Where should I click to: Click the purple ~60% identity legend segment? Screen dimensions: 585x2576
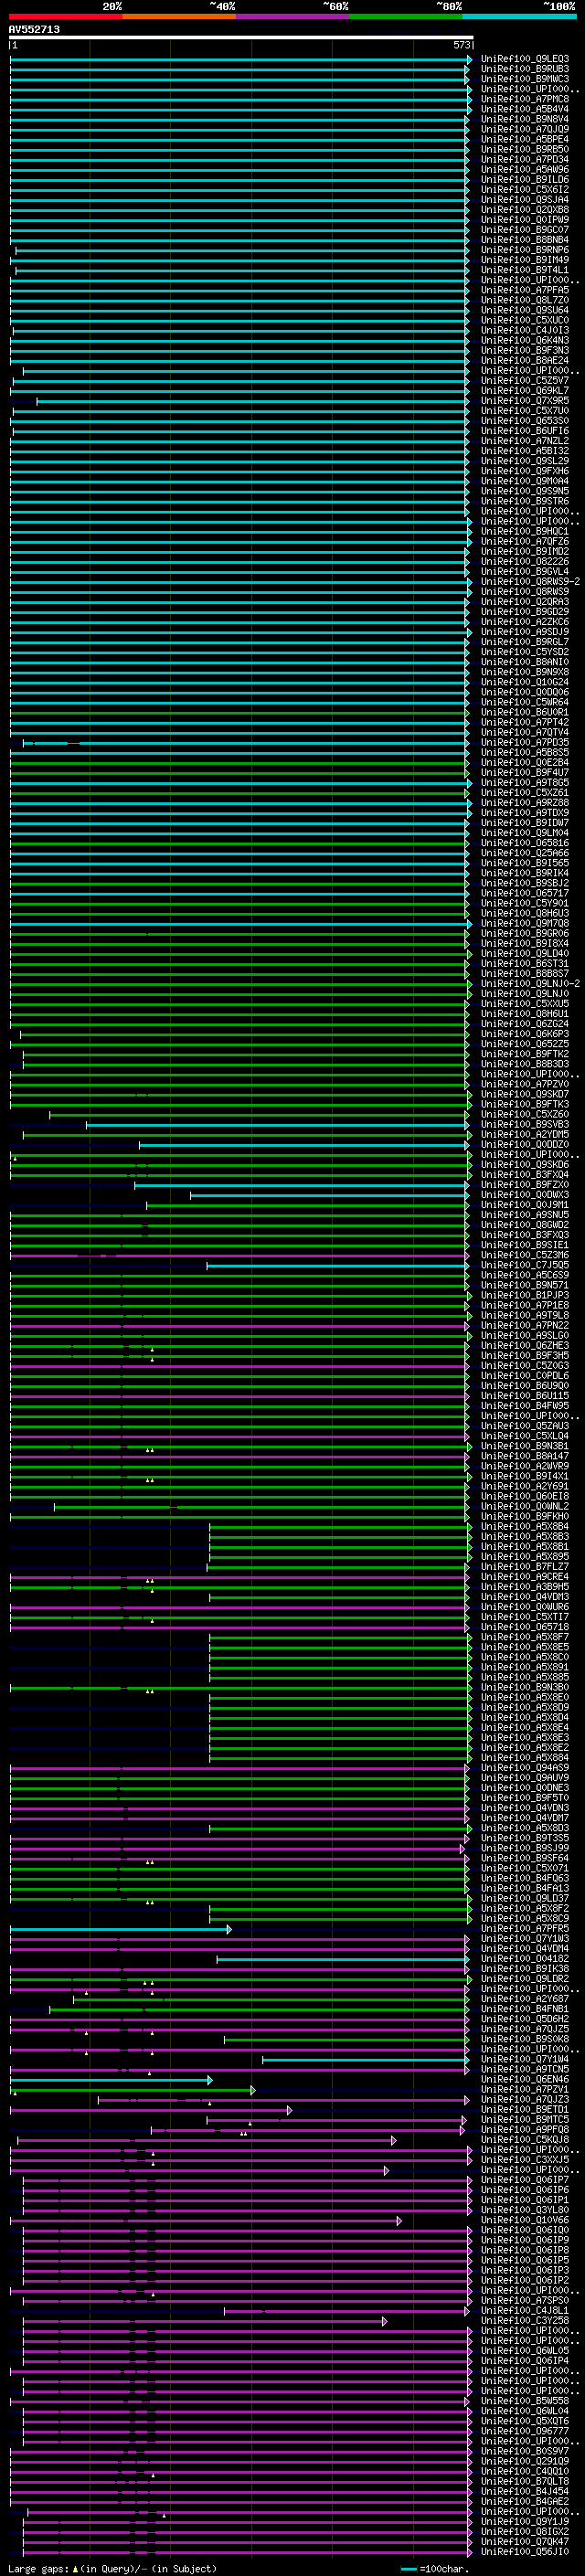pyautogui.click(x=292, y=16)
